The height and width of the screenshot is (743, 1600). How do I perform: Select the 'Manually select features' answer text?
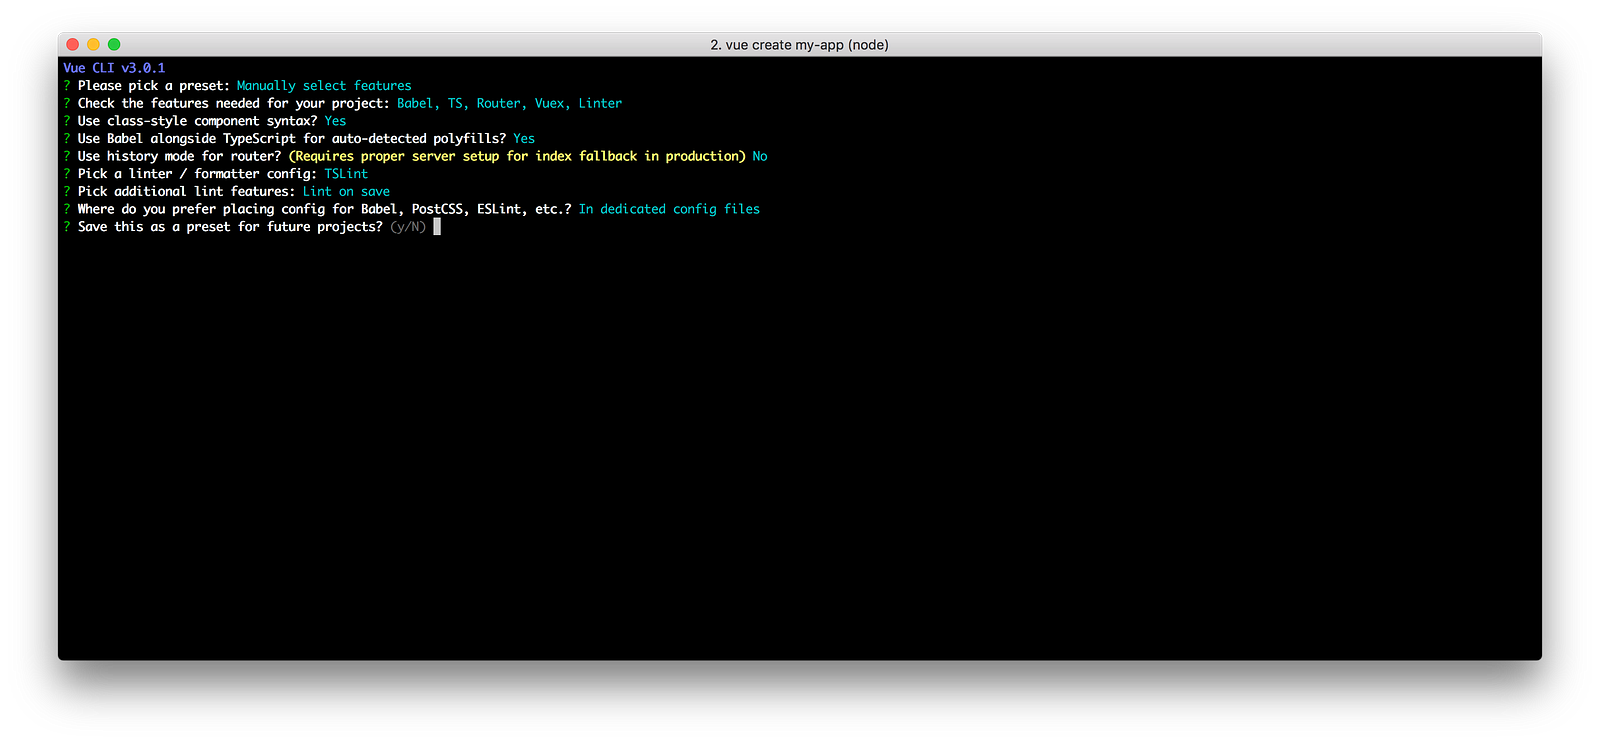pos(324,86)
